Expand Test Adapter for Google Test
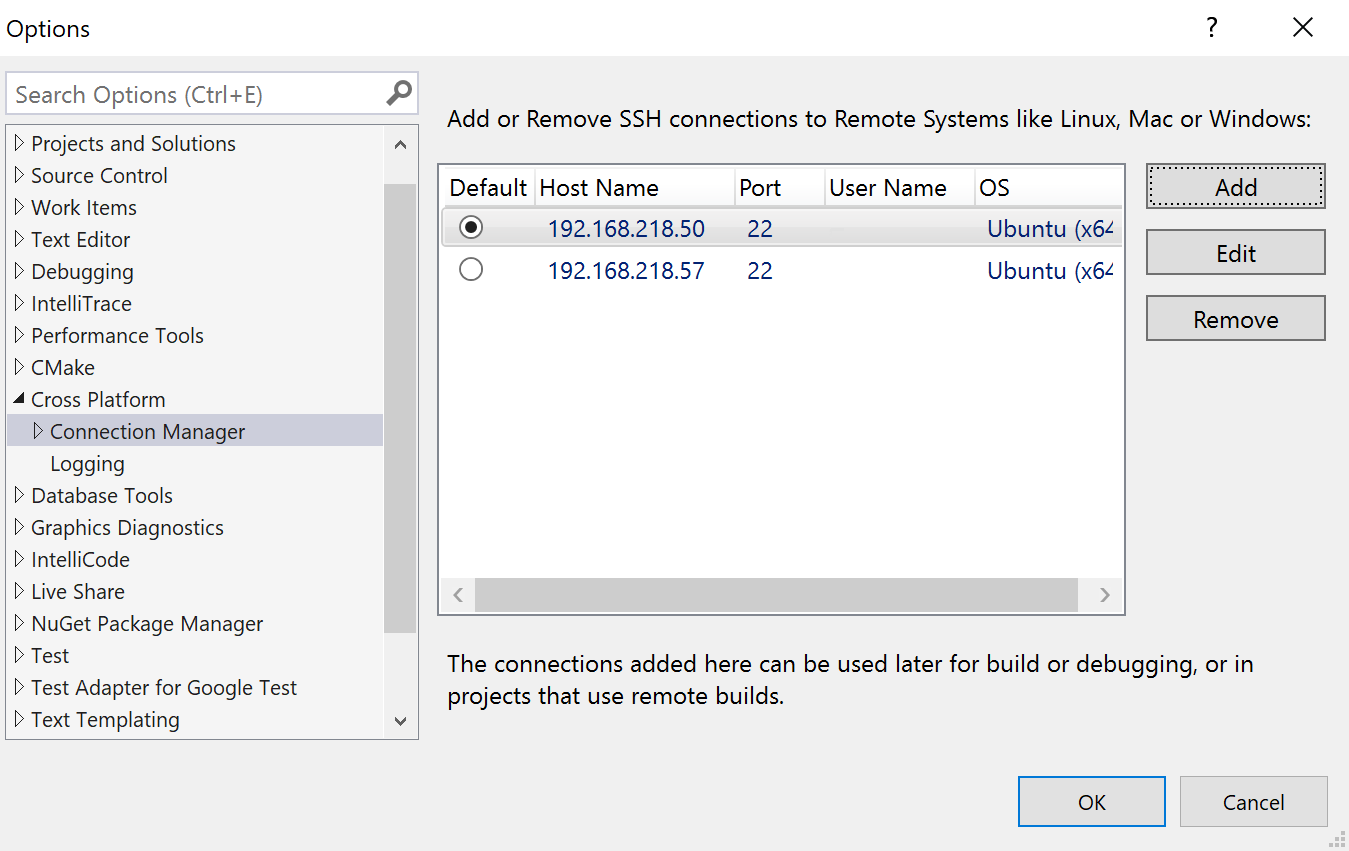 tap(20, 687)
